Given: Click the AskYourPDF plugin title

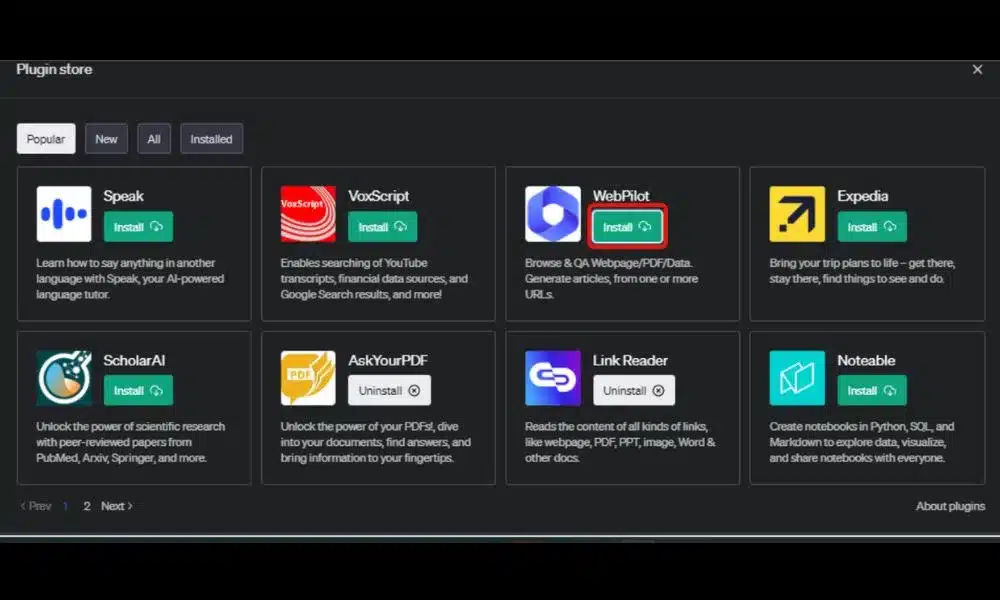Looking at the screenshot, I should tap(388, 360).
